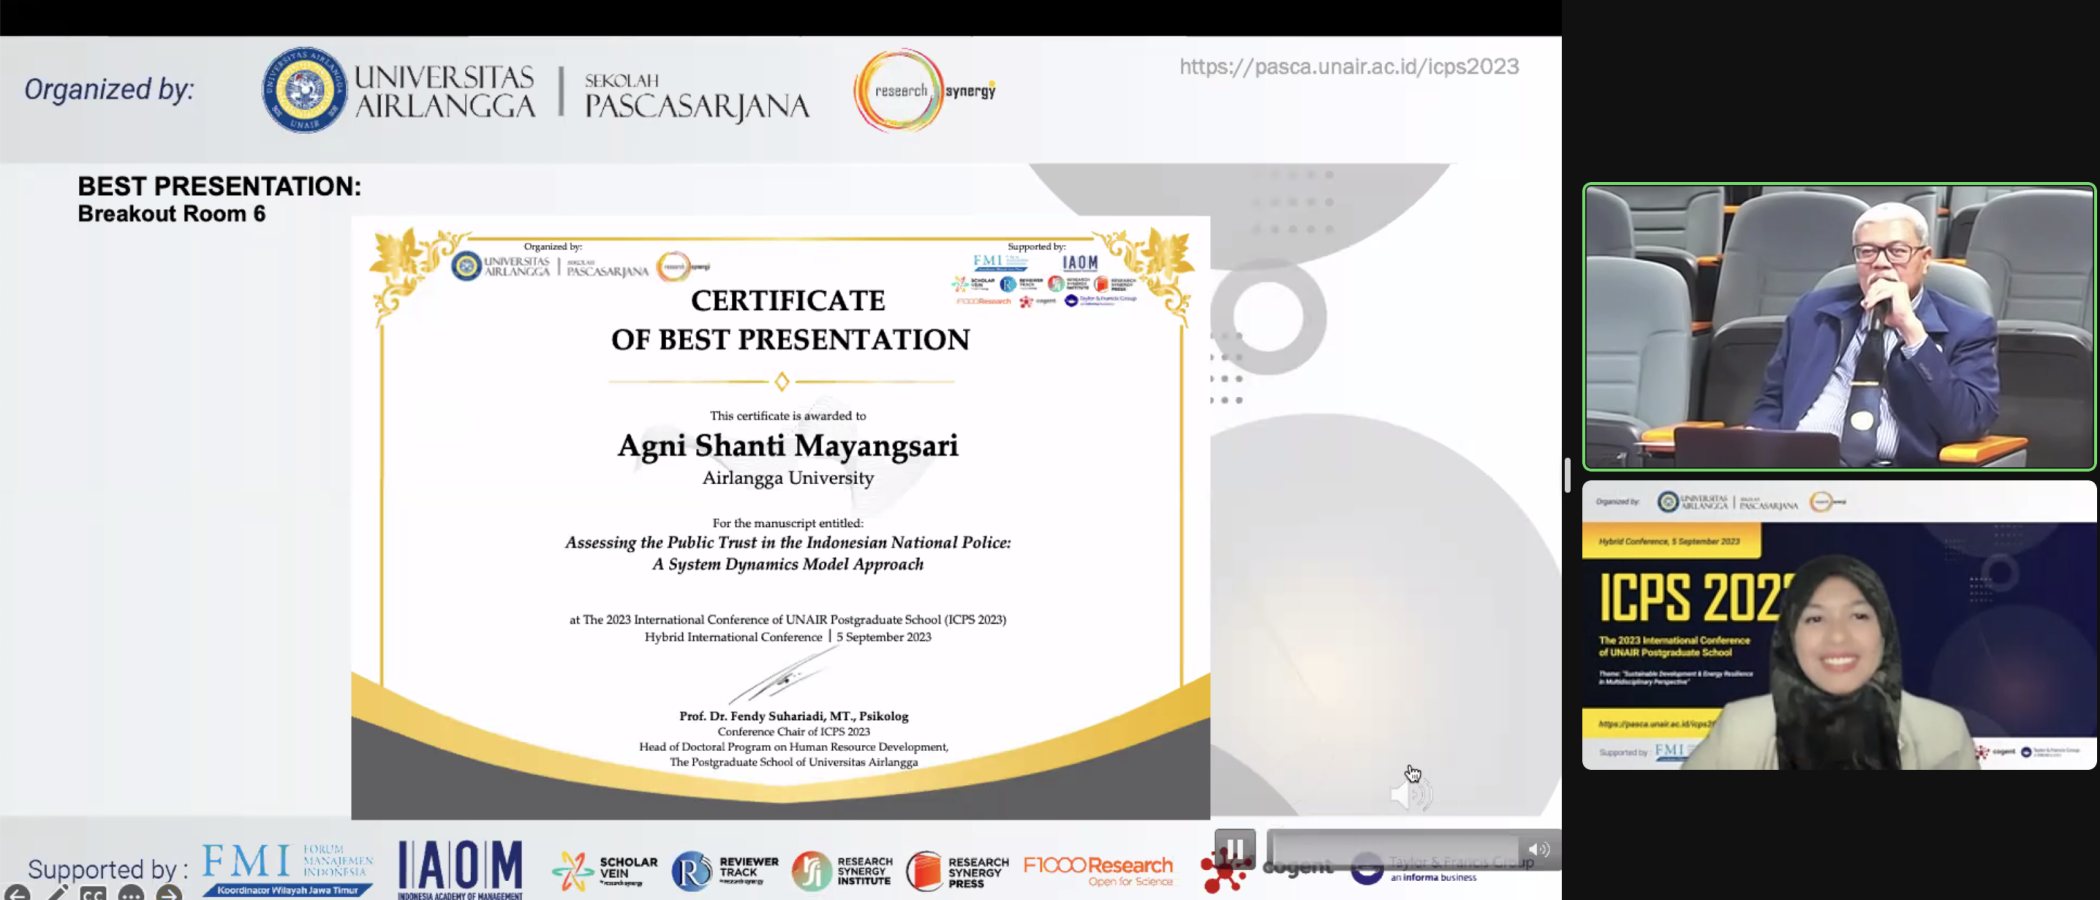Advance to next slide with forward arrow

coord(169,893)
